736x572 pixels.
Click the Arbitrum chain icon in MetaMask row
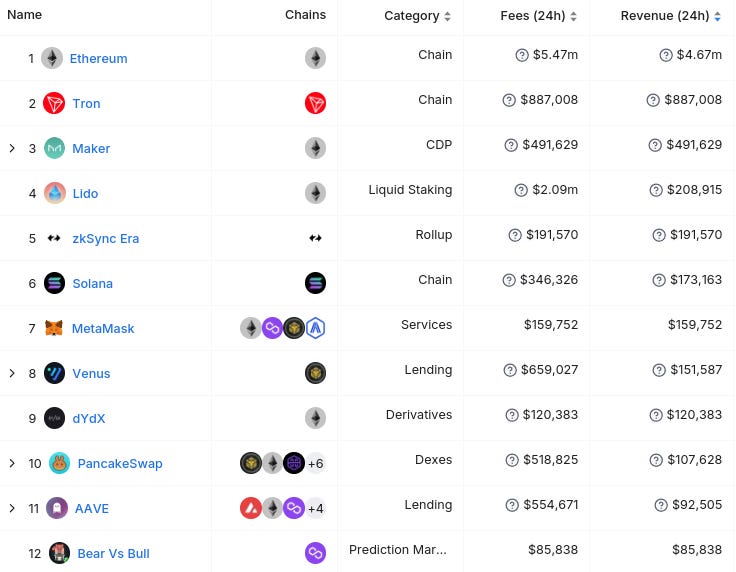coord(315,328)
